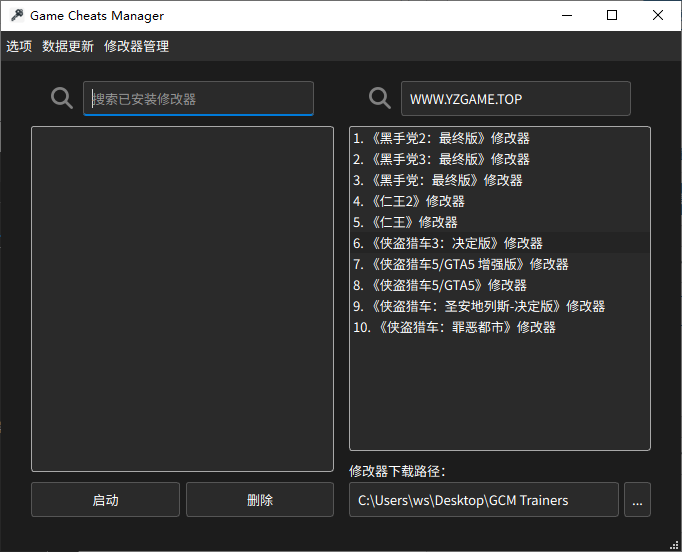
Task: Pick 《侠盗猎车：罪恶都市》修改器 entry
Action: point(500,327)
